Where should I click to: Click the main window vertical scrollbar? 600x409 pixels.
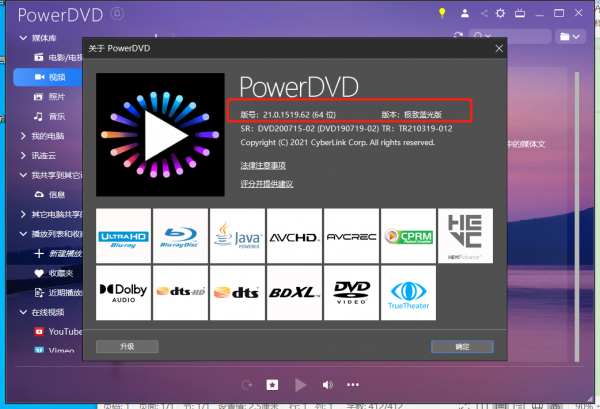pyautogui.click(x=577, y=216)
